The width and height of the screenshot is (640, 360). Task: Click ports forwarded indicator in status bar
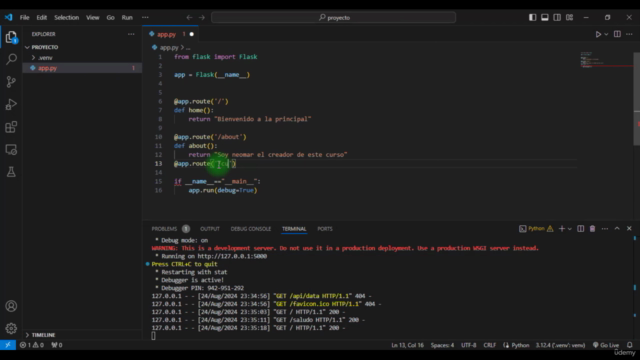(57, 345)
